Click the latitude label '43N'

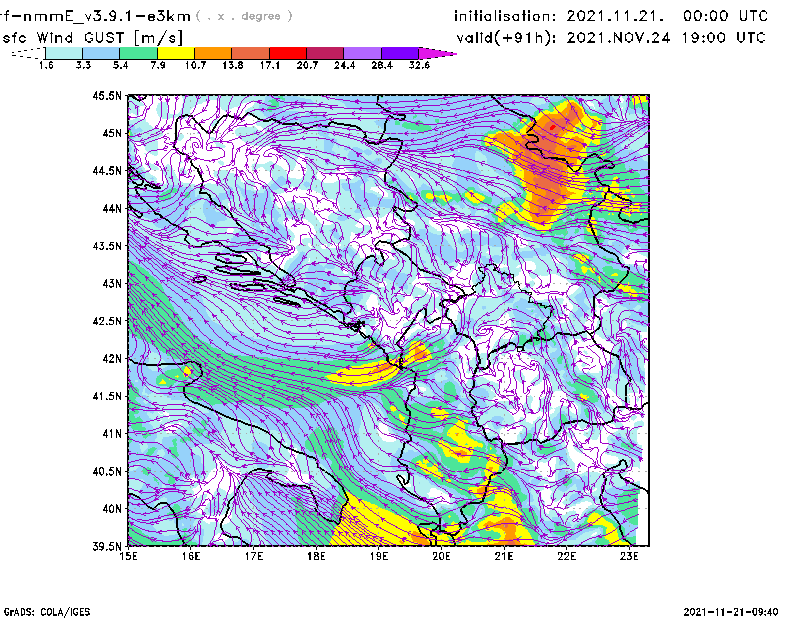112,283
